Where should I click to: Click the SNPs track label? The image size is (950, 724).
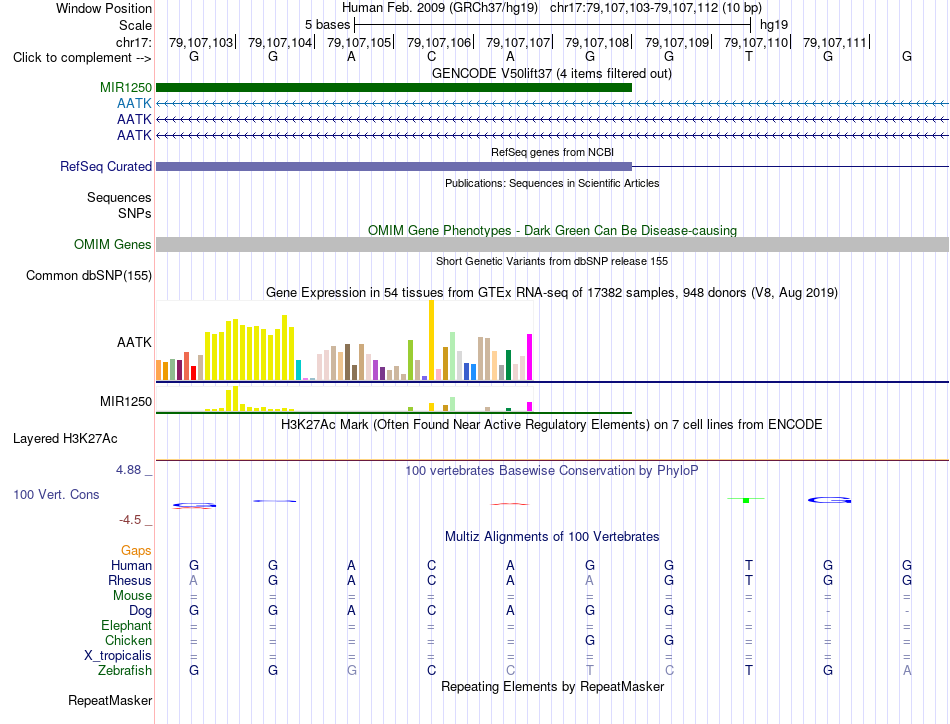pyautogui.click(x=135, y=213)
